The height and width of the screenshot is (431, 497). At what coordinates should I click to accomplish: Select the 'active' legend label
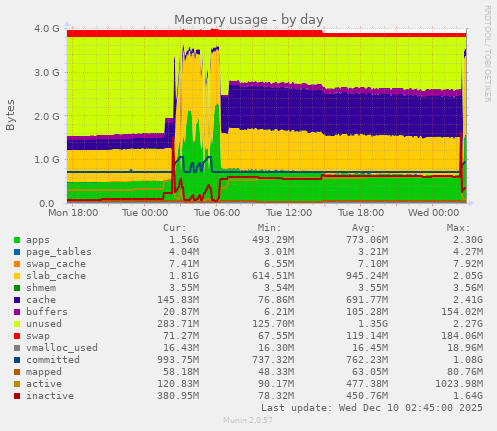tap(44, 384)
